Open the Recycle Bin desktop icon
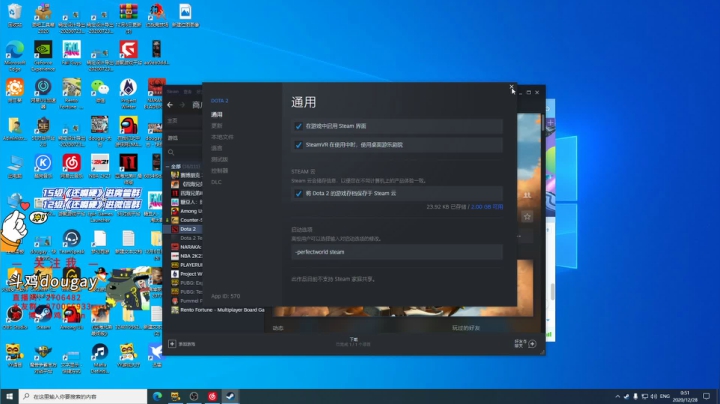The width and height of the screenshot is (720, 404). click(15, 15)
